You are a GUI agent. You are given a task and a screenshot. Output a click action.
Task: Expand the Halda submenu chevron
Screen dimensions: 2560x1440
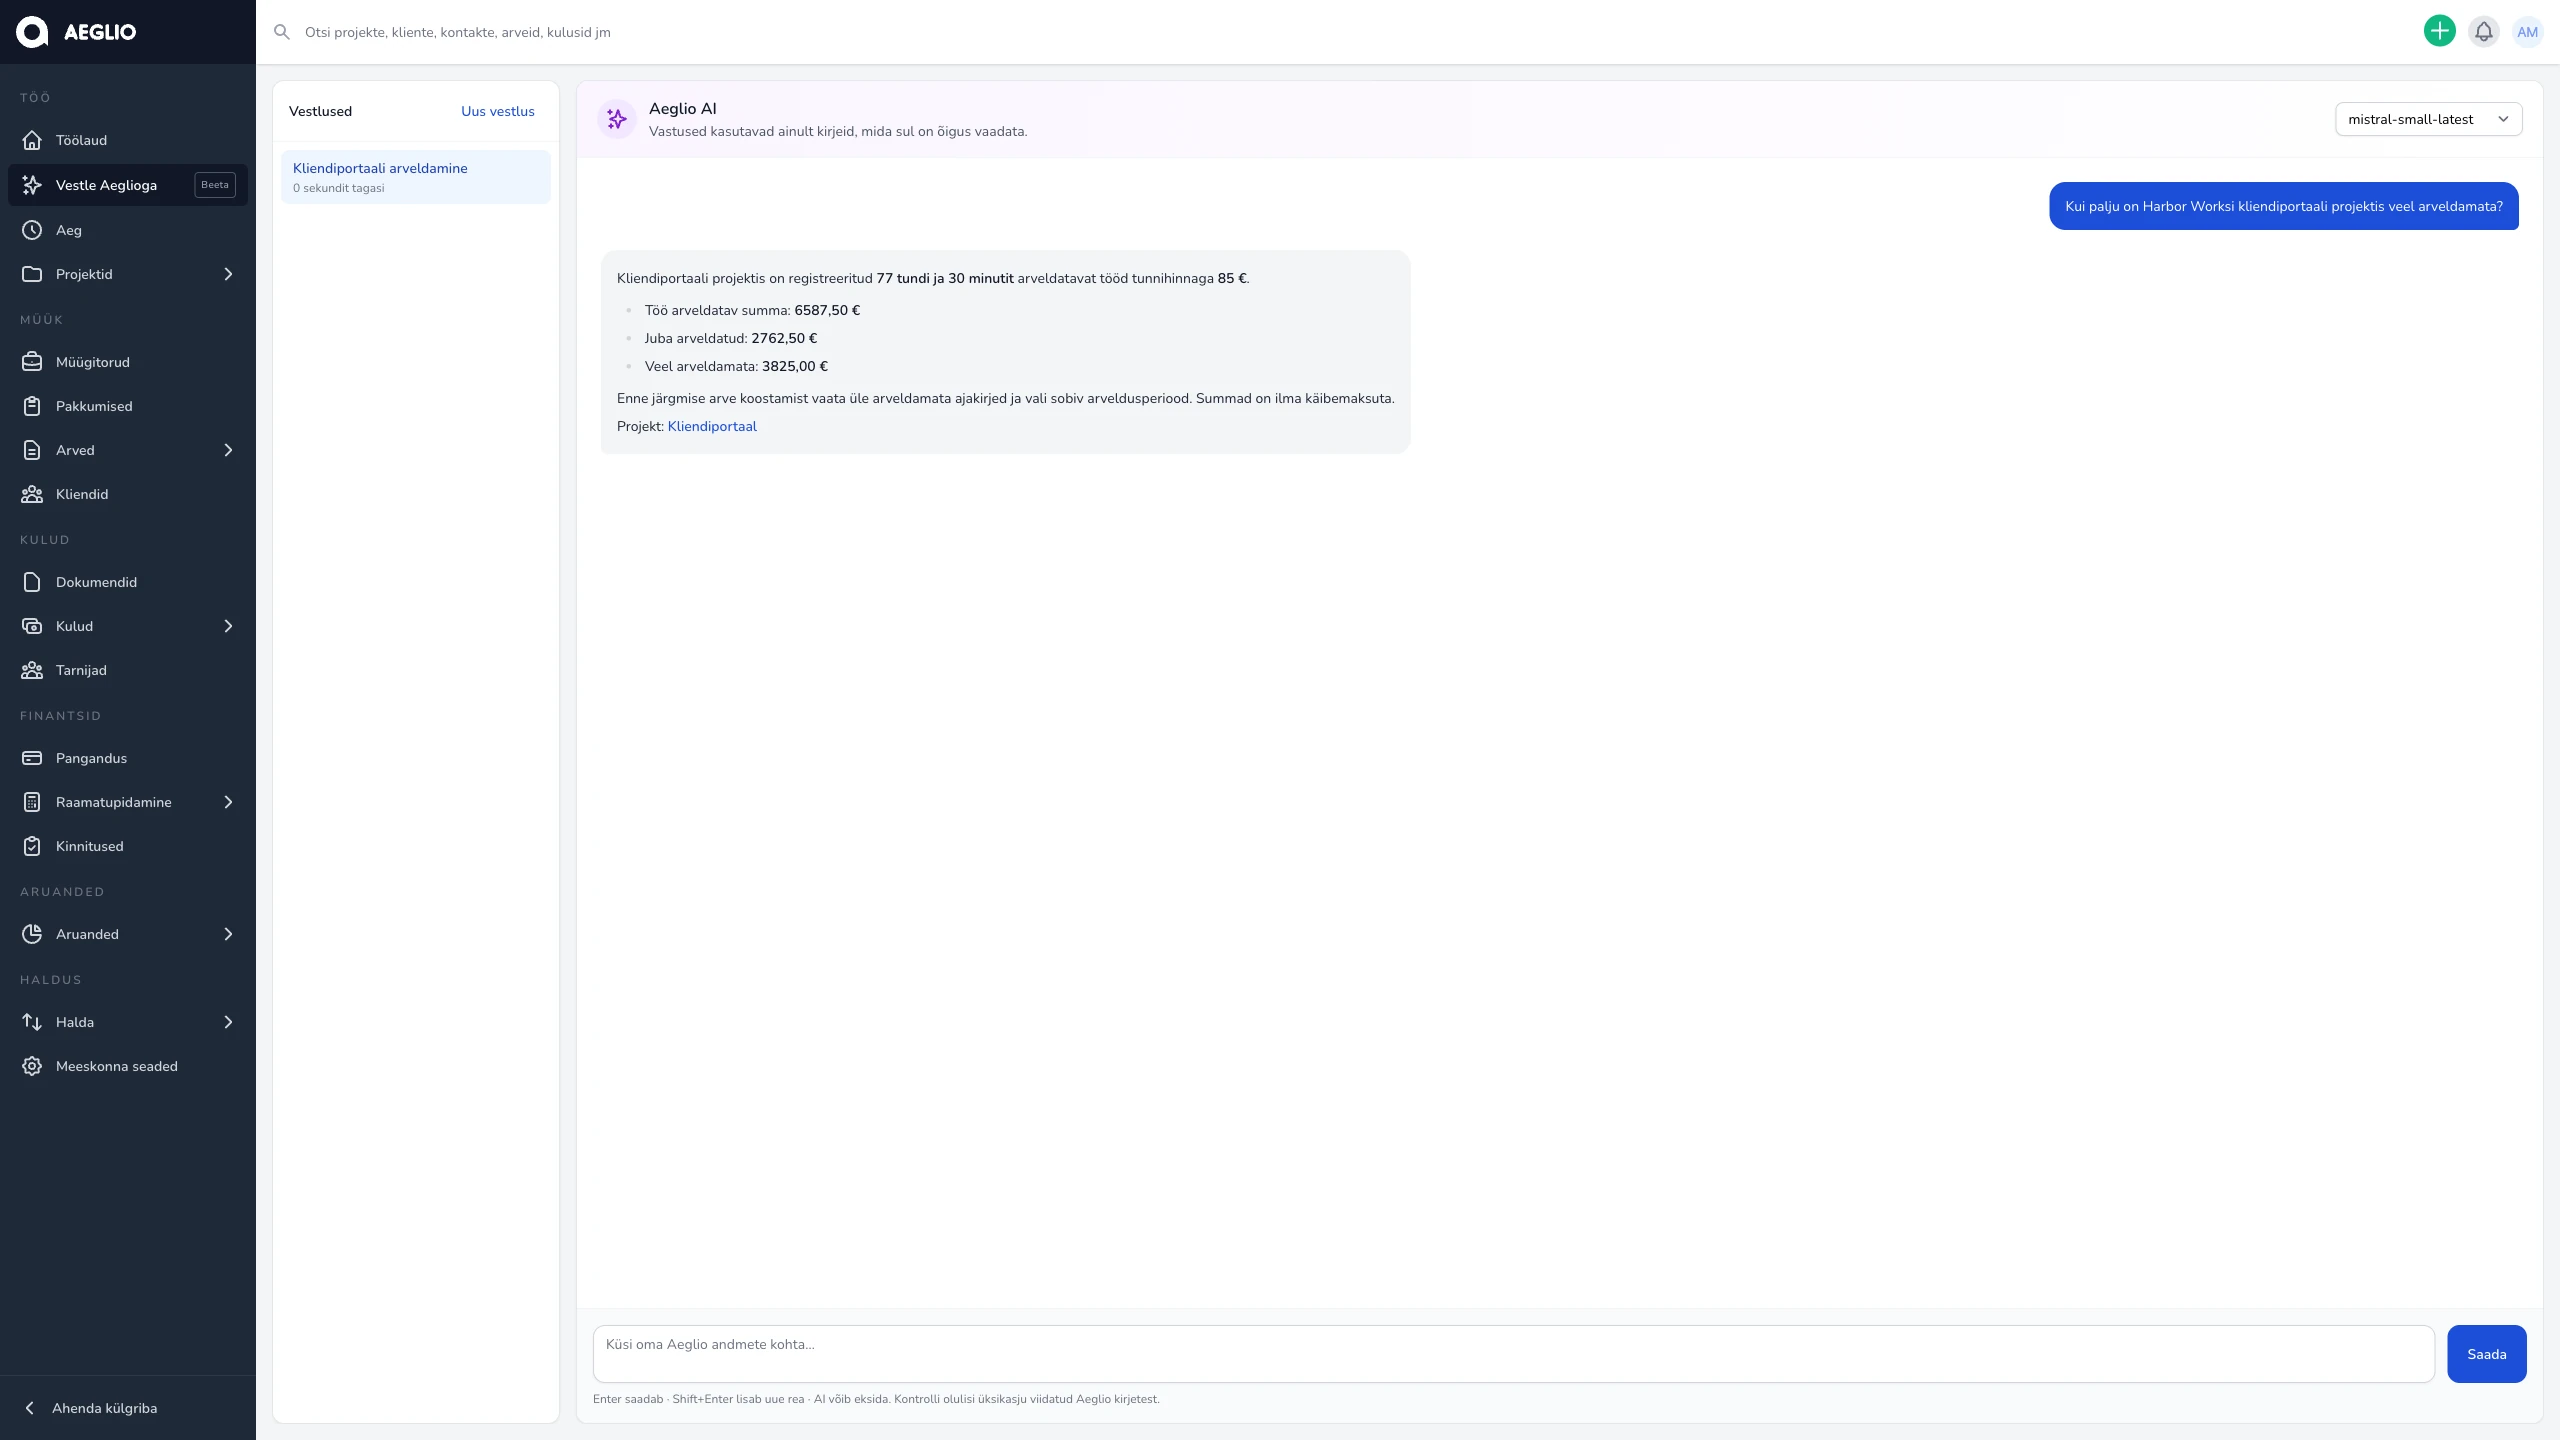228,1022
